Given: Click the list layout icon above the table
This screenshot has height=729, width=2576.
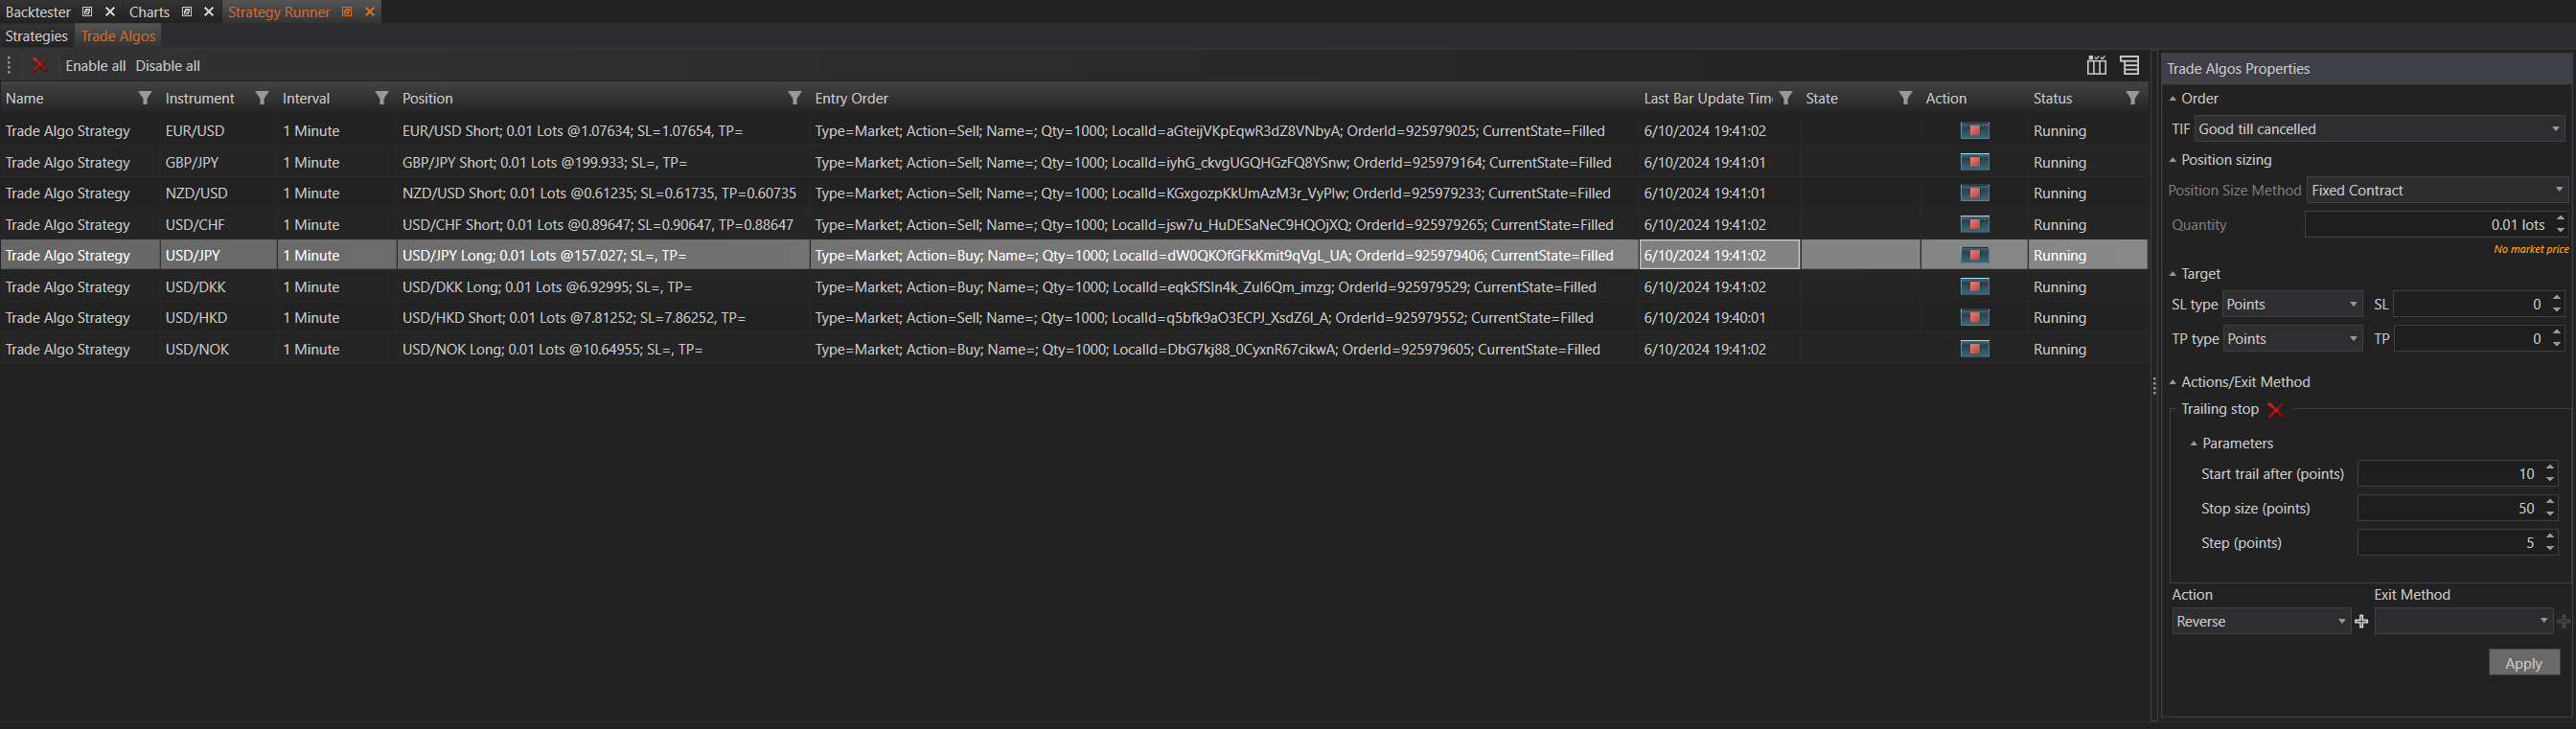Looking at the screenshot, I should click(2130, 66).
